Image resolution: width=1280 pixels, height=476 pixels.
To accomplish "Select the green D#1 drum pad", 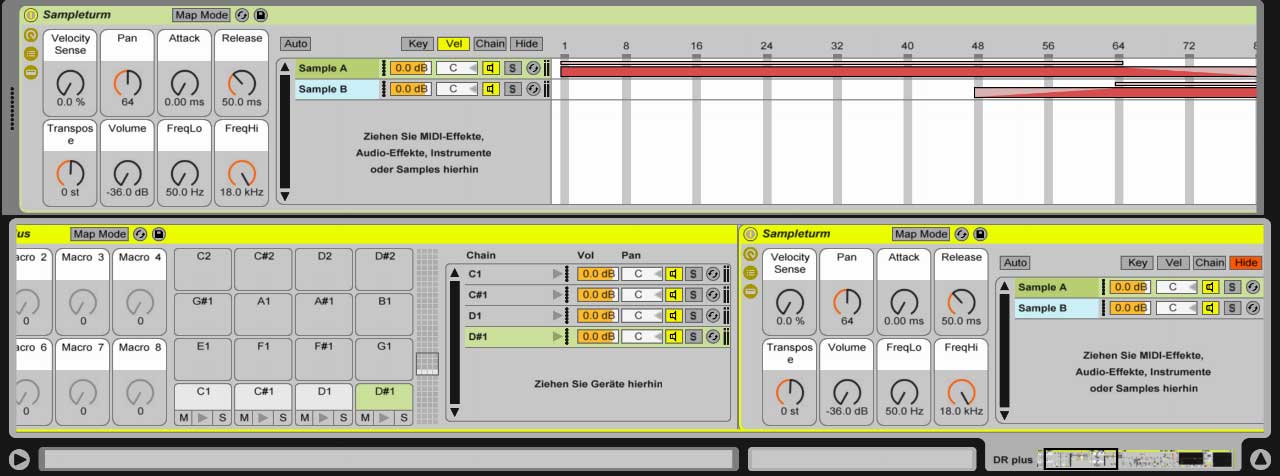I will coord(384,397).
